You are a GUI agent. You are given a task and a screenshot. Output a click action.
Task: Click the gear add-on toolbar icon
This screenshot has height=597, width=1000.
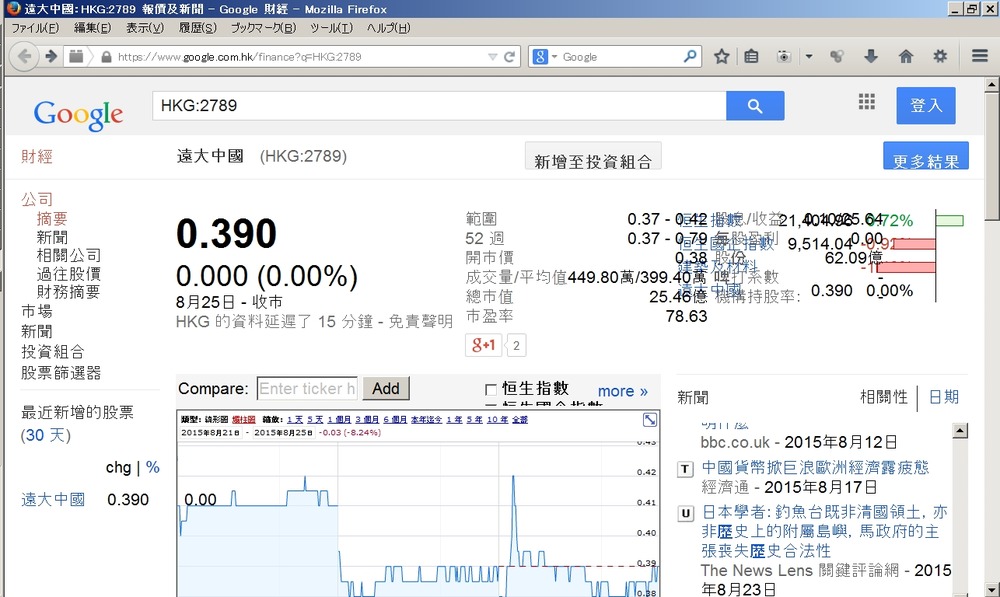point(940,56)
